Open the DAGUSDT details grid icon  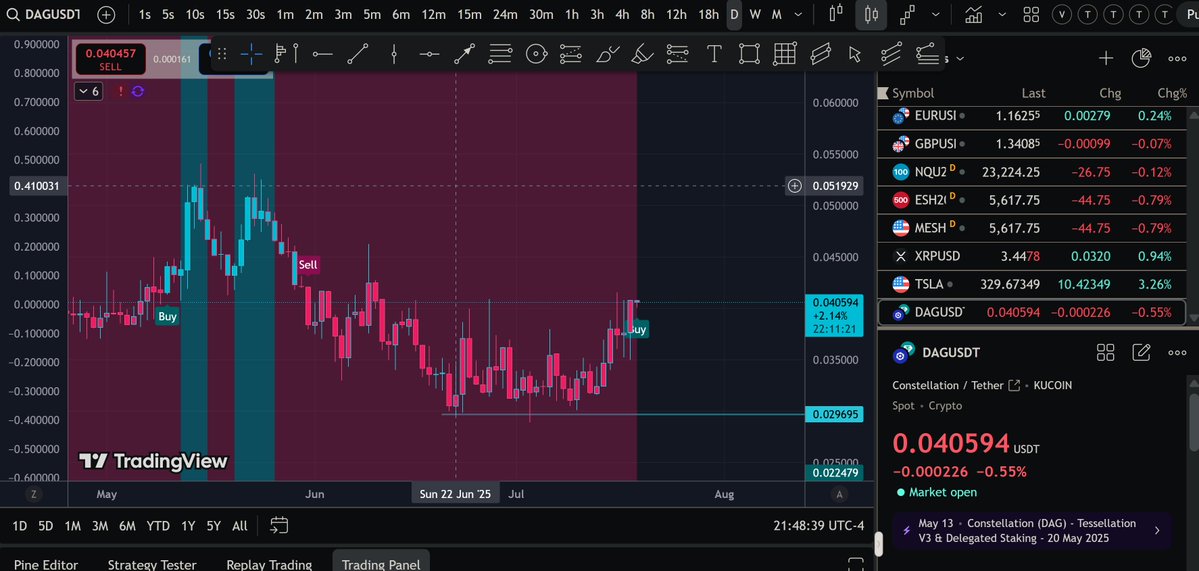click(x=1106, y=352)
